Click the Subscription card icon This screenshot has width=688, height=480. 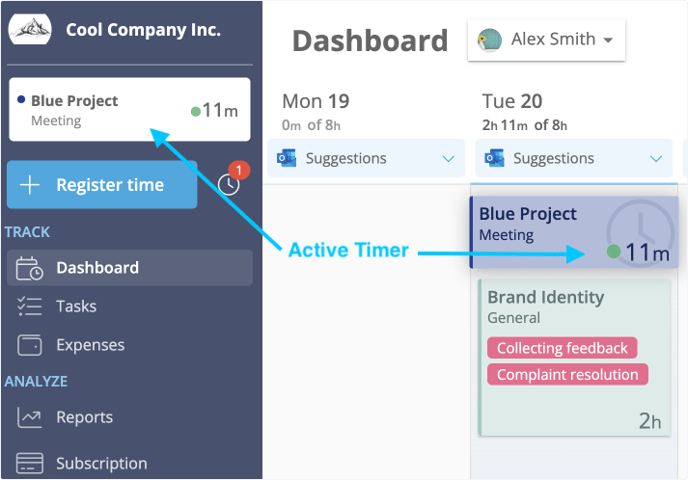tap(29, 463)
